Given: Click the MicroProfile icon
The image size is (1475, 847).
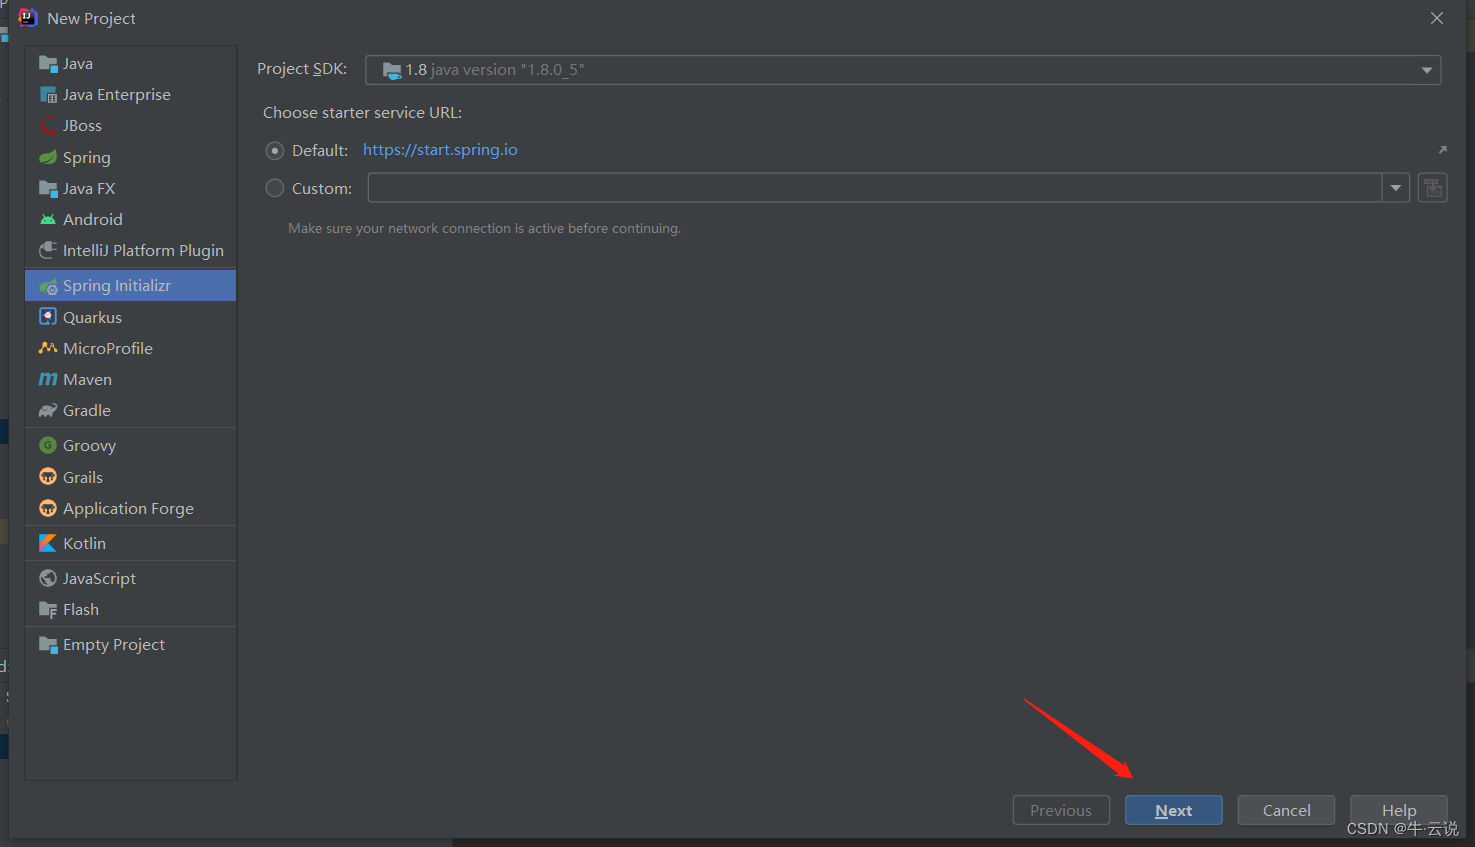Looking at the screenshot, I should [x=48, y=348].
